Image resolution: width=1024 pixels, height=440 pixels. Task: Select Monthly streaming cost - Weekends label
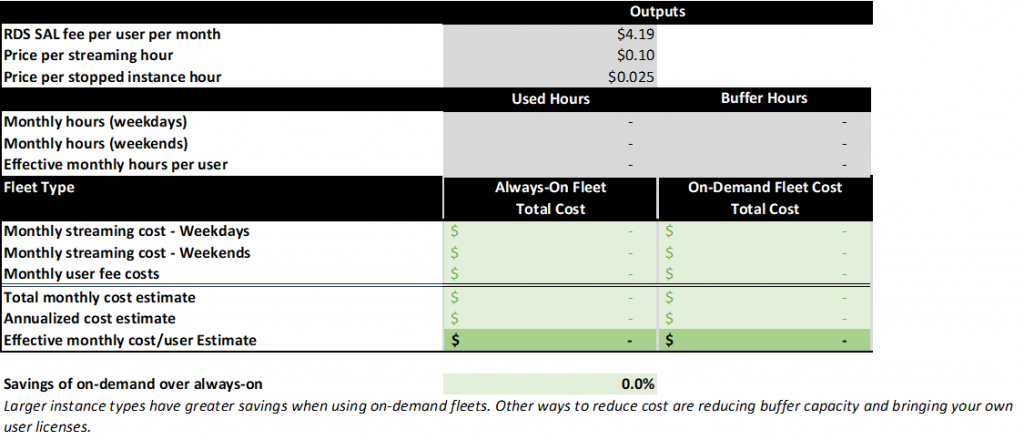(x=127, y=253)
